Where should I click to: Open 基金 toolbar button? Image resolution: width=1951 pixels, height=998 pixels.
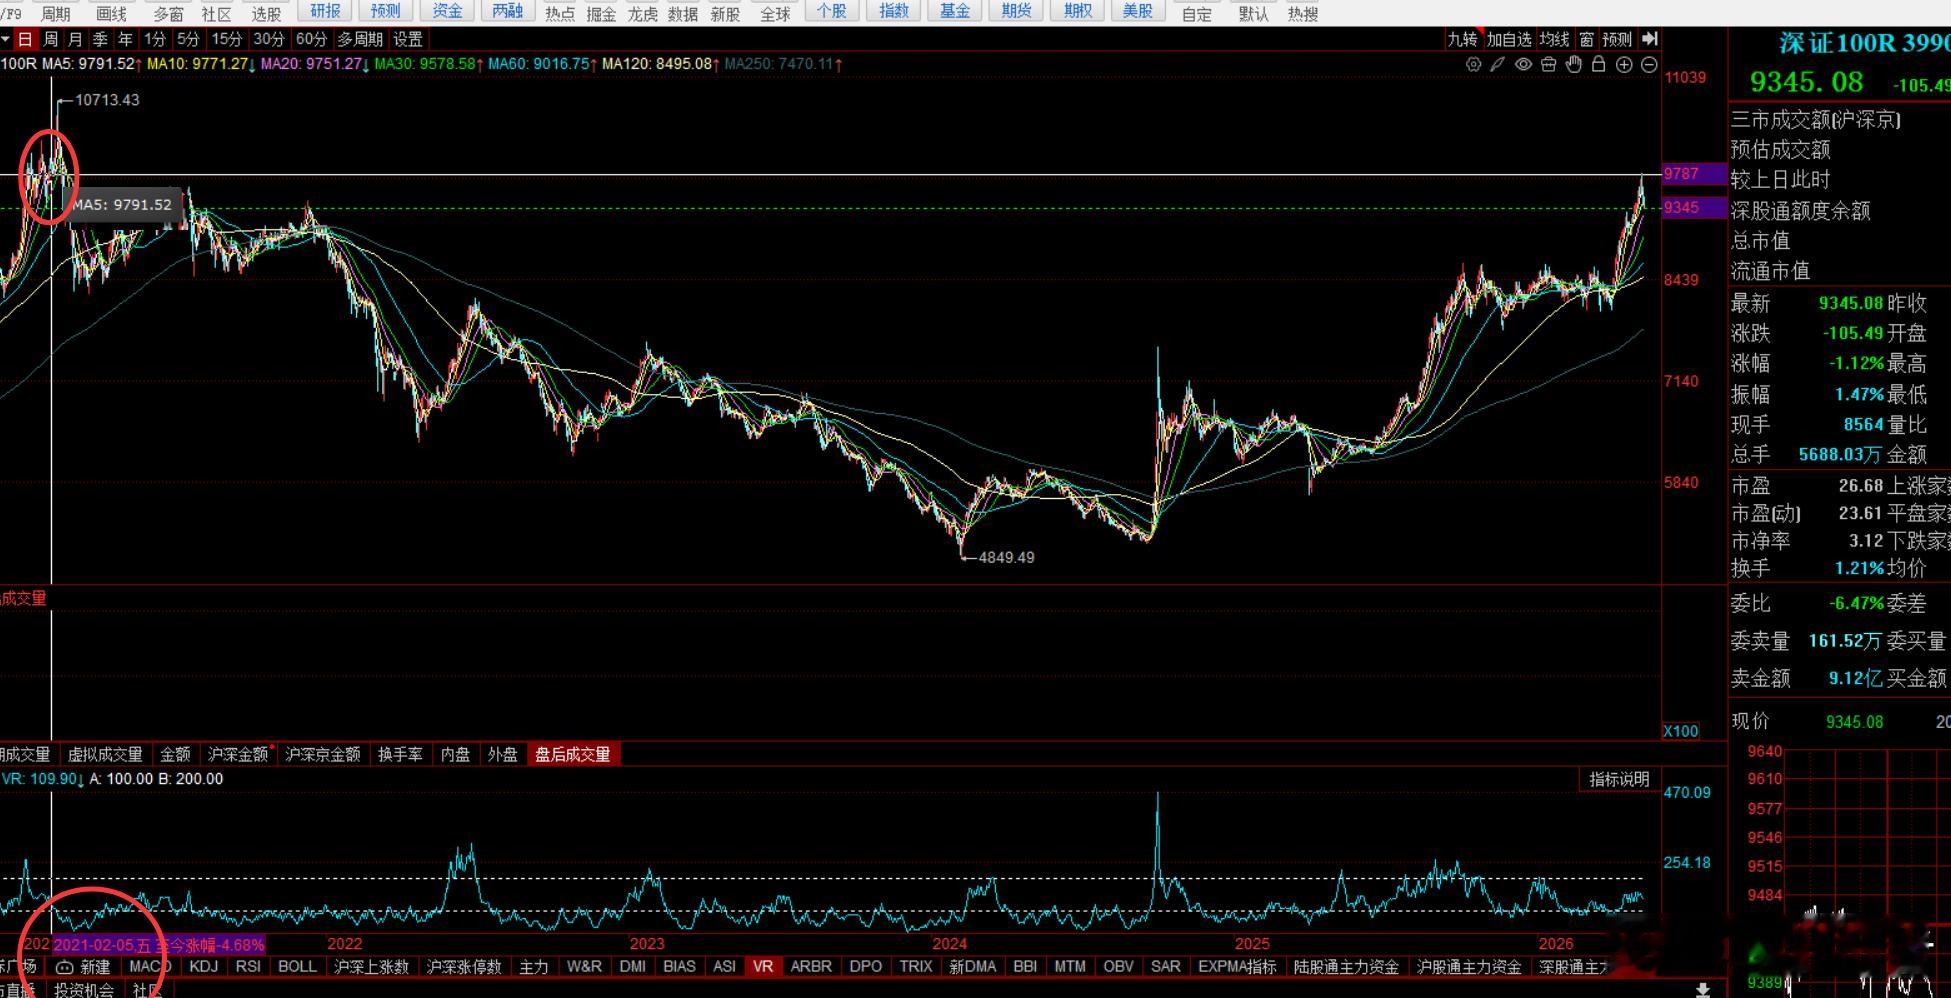tap(955, 11)
